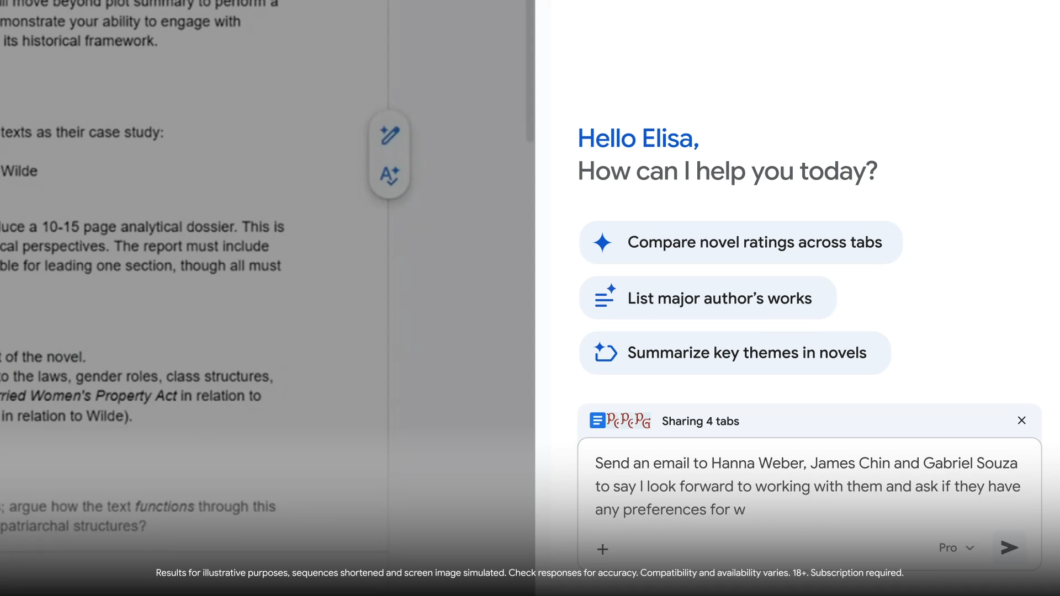Click the sparkle icon on the Compare ratings chip
Image resolution: width=1060 pixels, height=596 pixels.
point(603,241)
